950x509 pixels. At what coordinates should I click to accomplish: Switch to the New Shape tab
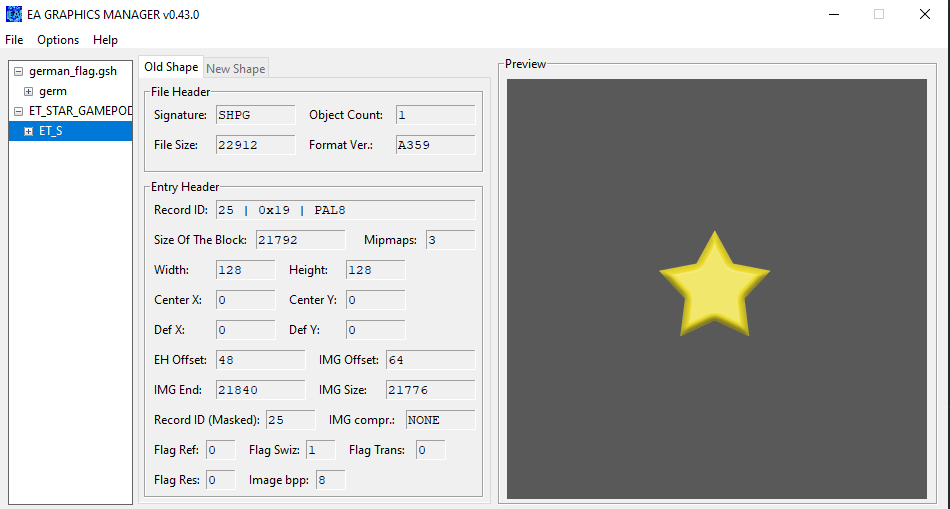tap(236, 68)
